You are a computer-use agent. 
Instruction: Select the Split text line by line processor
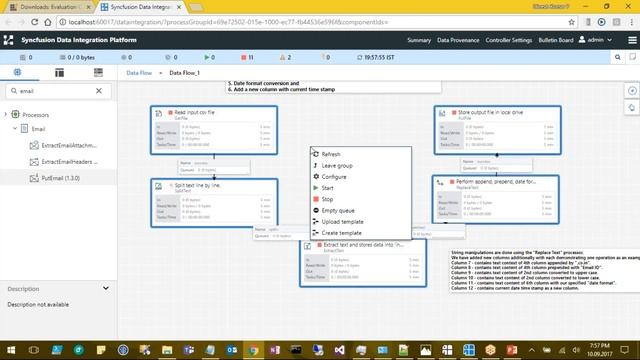tap(214, 203)
